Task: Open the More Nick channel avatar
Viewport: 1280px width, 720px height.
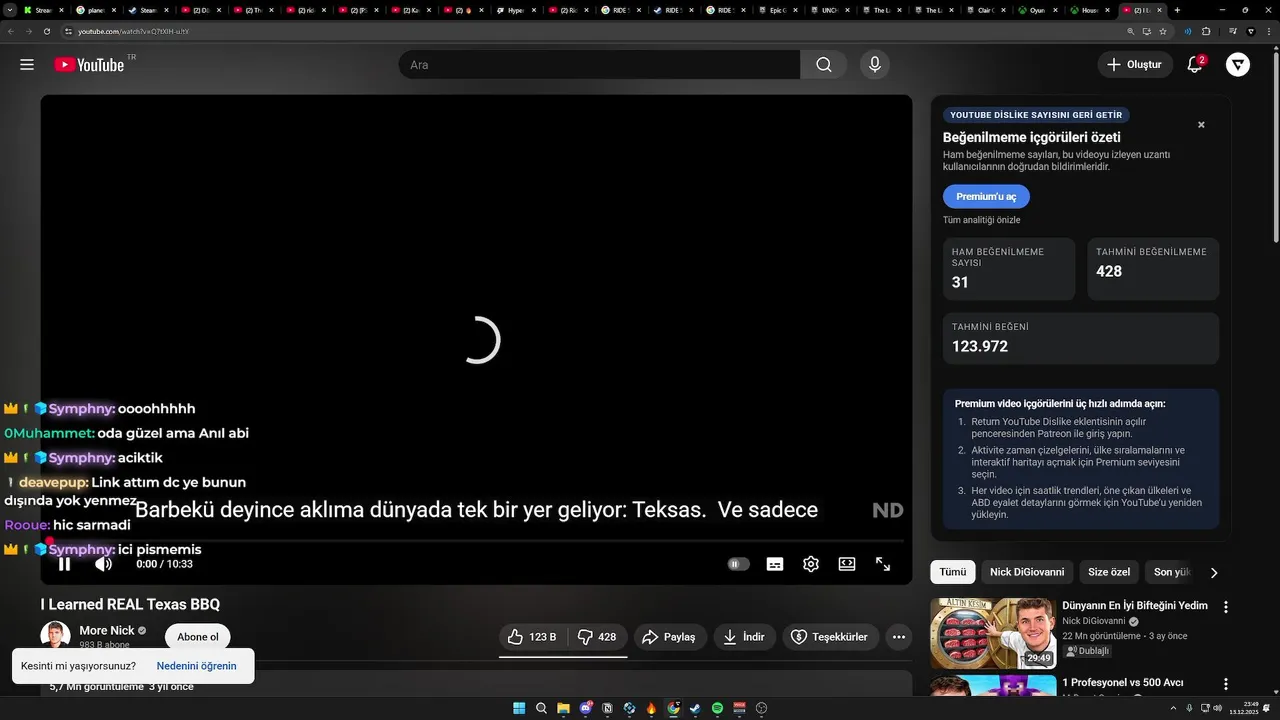Action: pos(55,636)
